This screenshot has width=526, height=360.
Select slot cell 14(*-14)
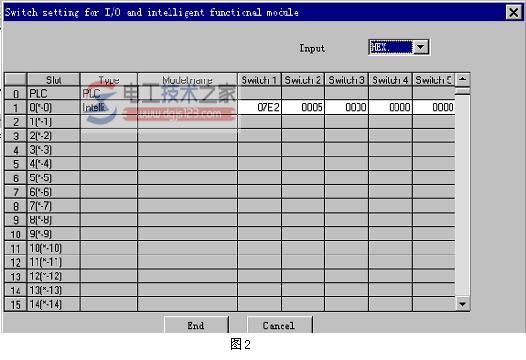pyautogui.click(x=53, y=304)
